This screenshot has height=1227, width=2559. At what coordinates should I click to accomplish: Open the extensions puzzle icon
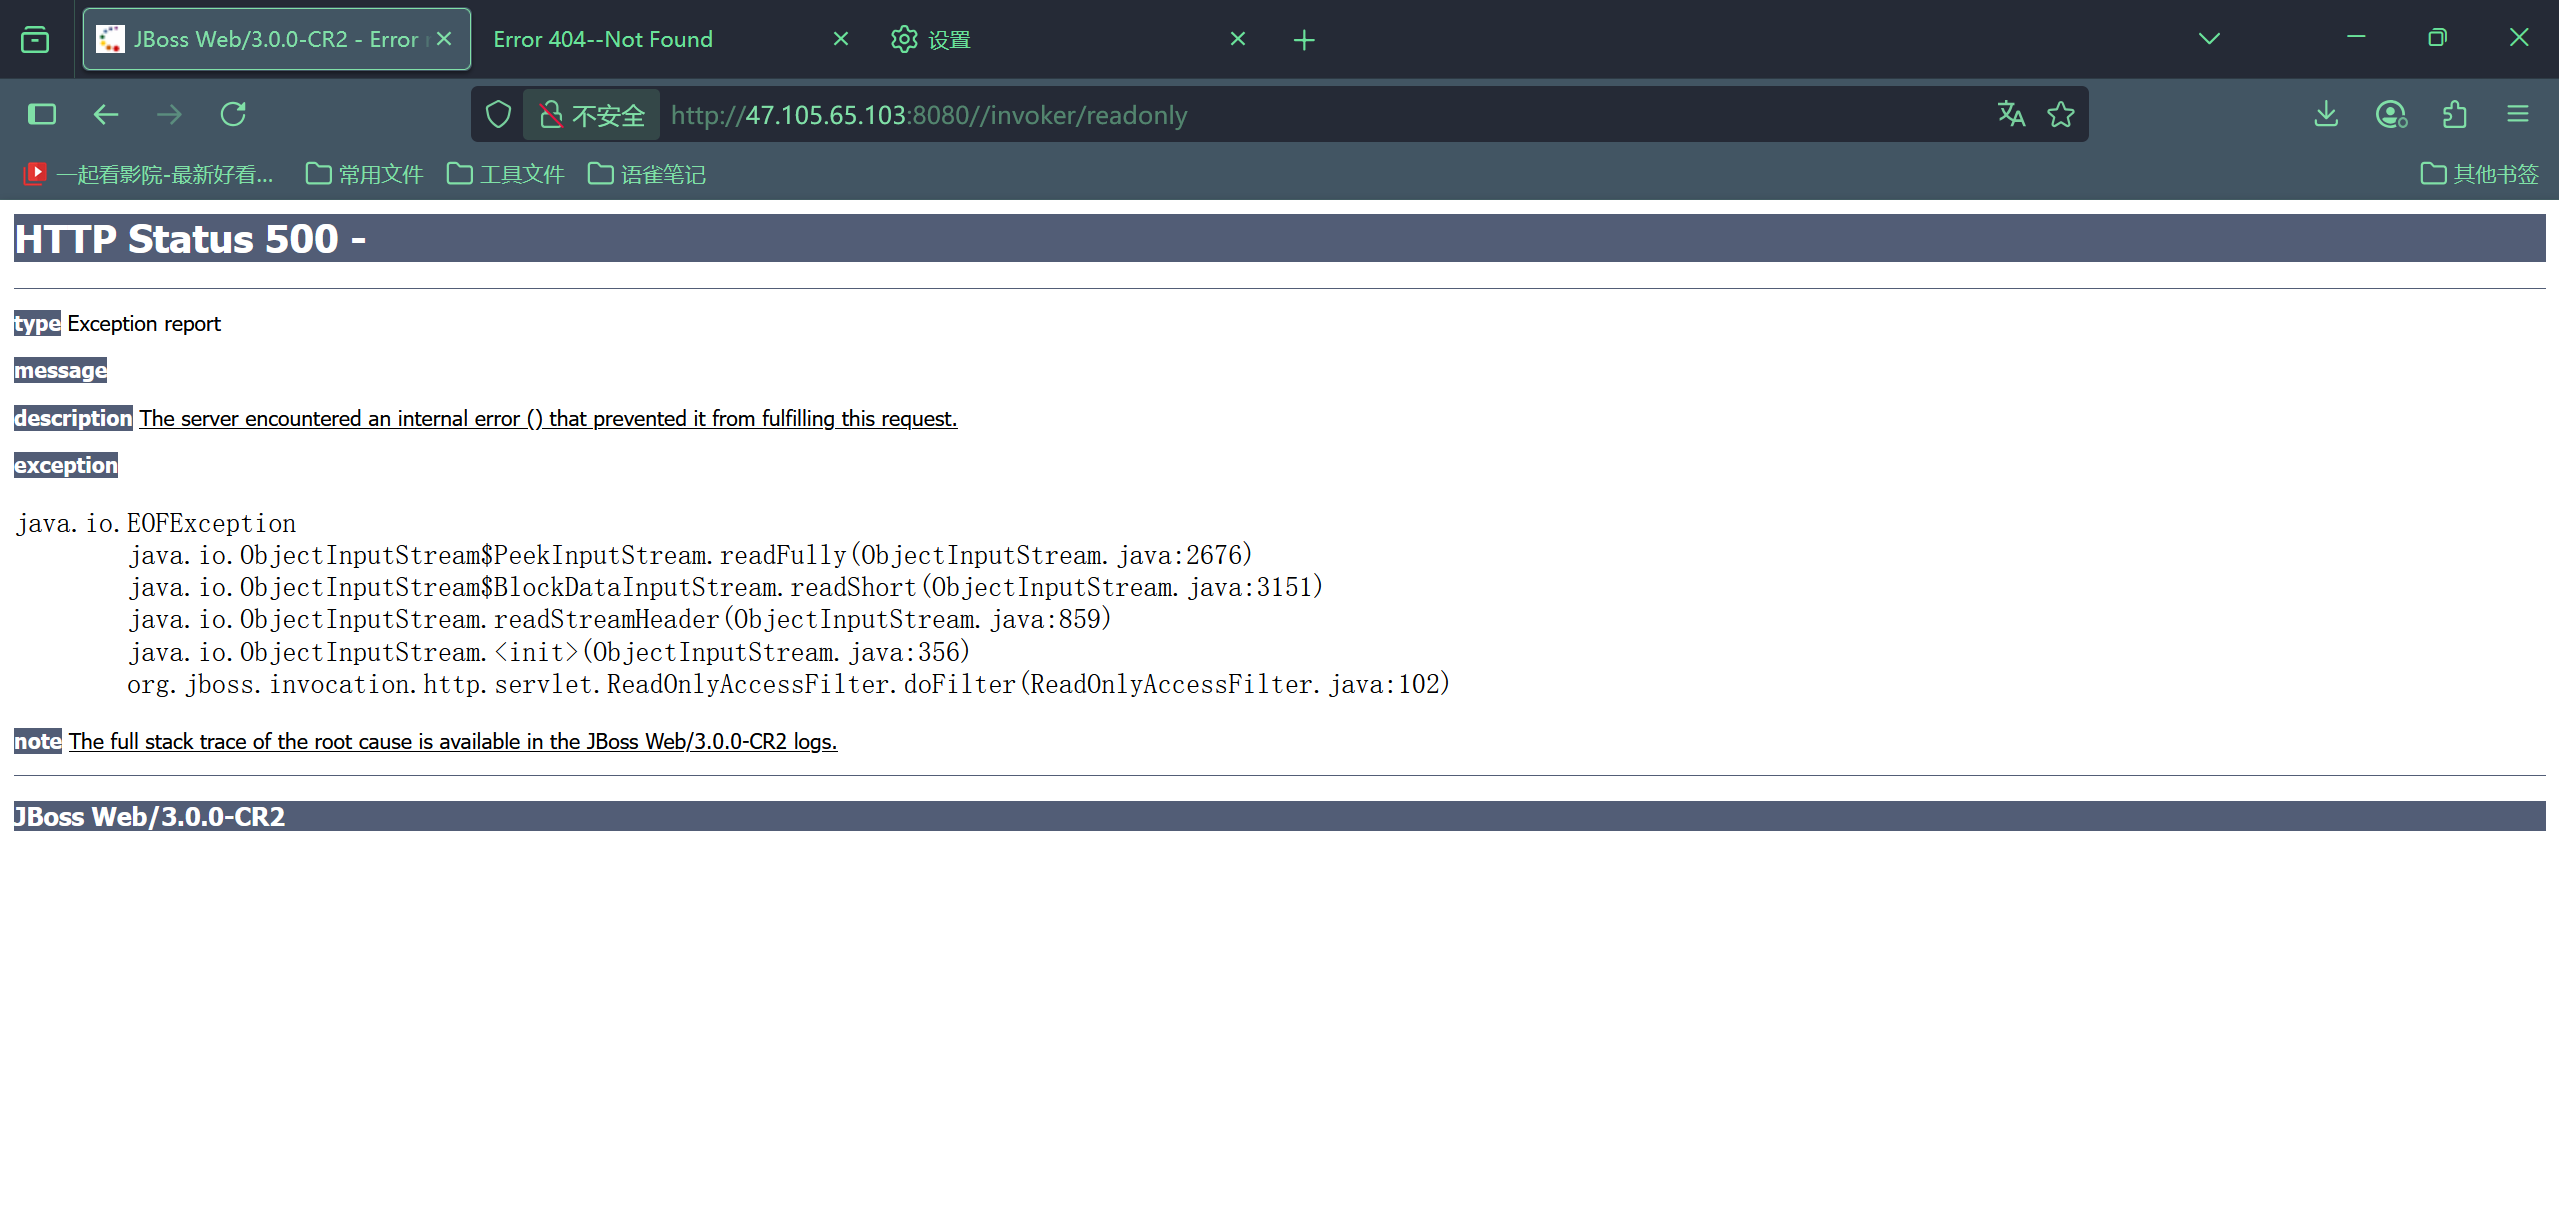pyautogui.click(x=2455, y=114)
